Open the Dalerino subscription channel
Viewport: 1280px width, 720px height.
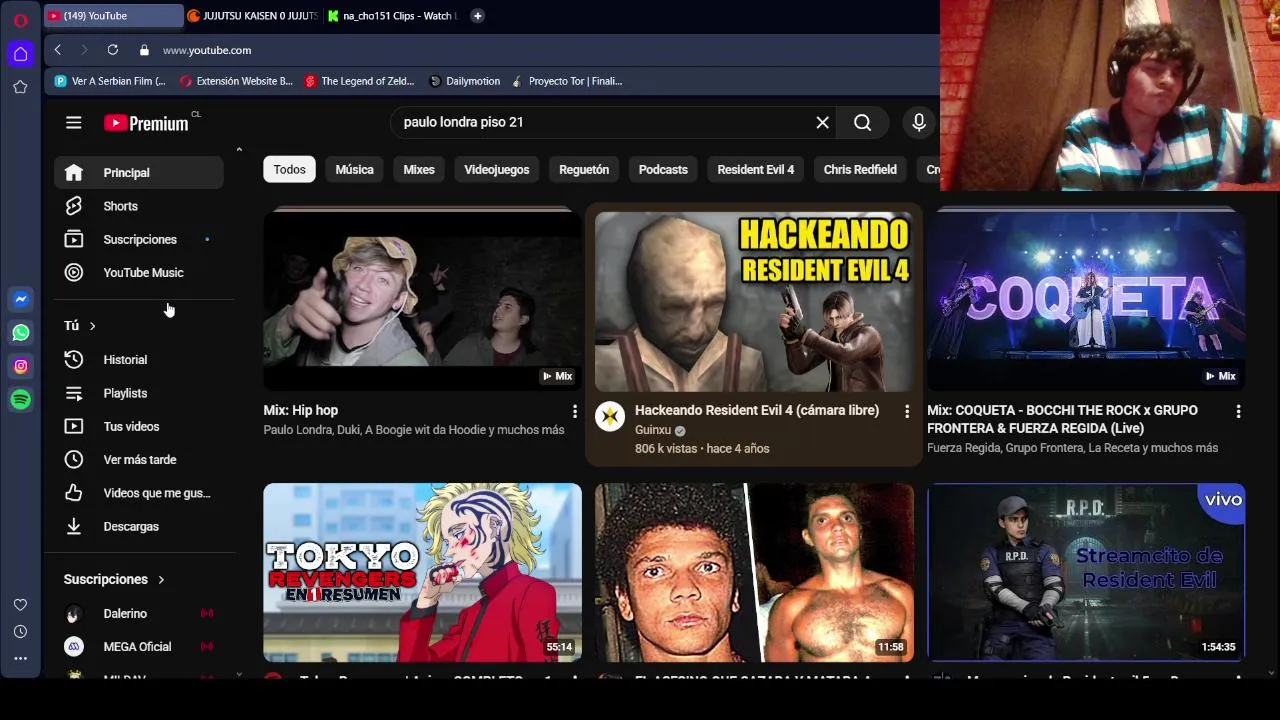(x=138, y=613)
